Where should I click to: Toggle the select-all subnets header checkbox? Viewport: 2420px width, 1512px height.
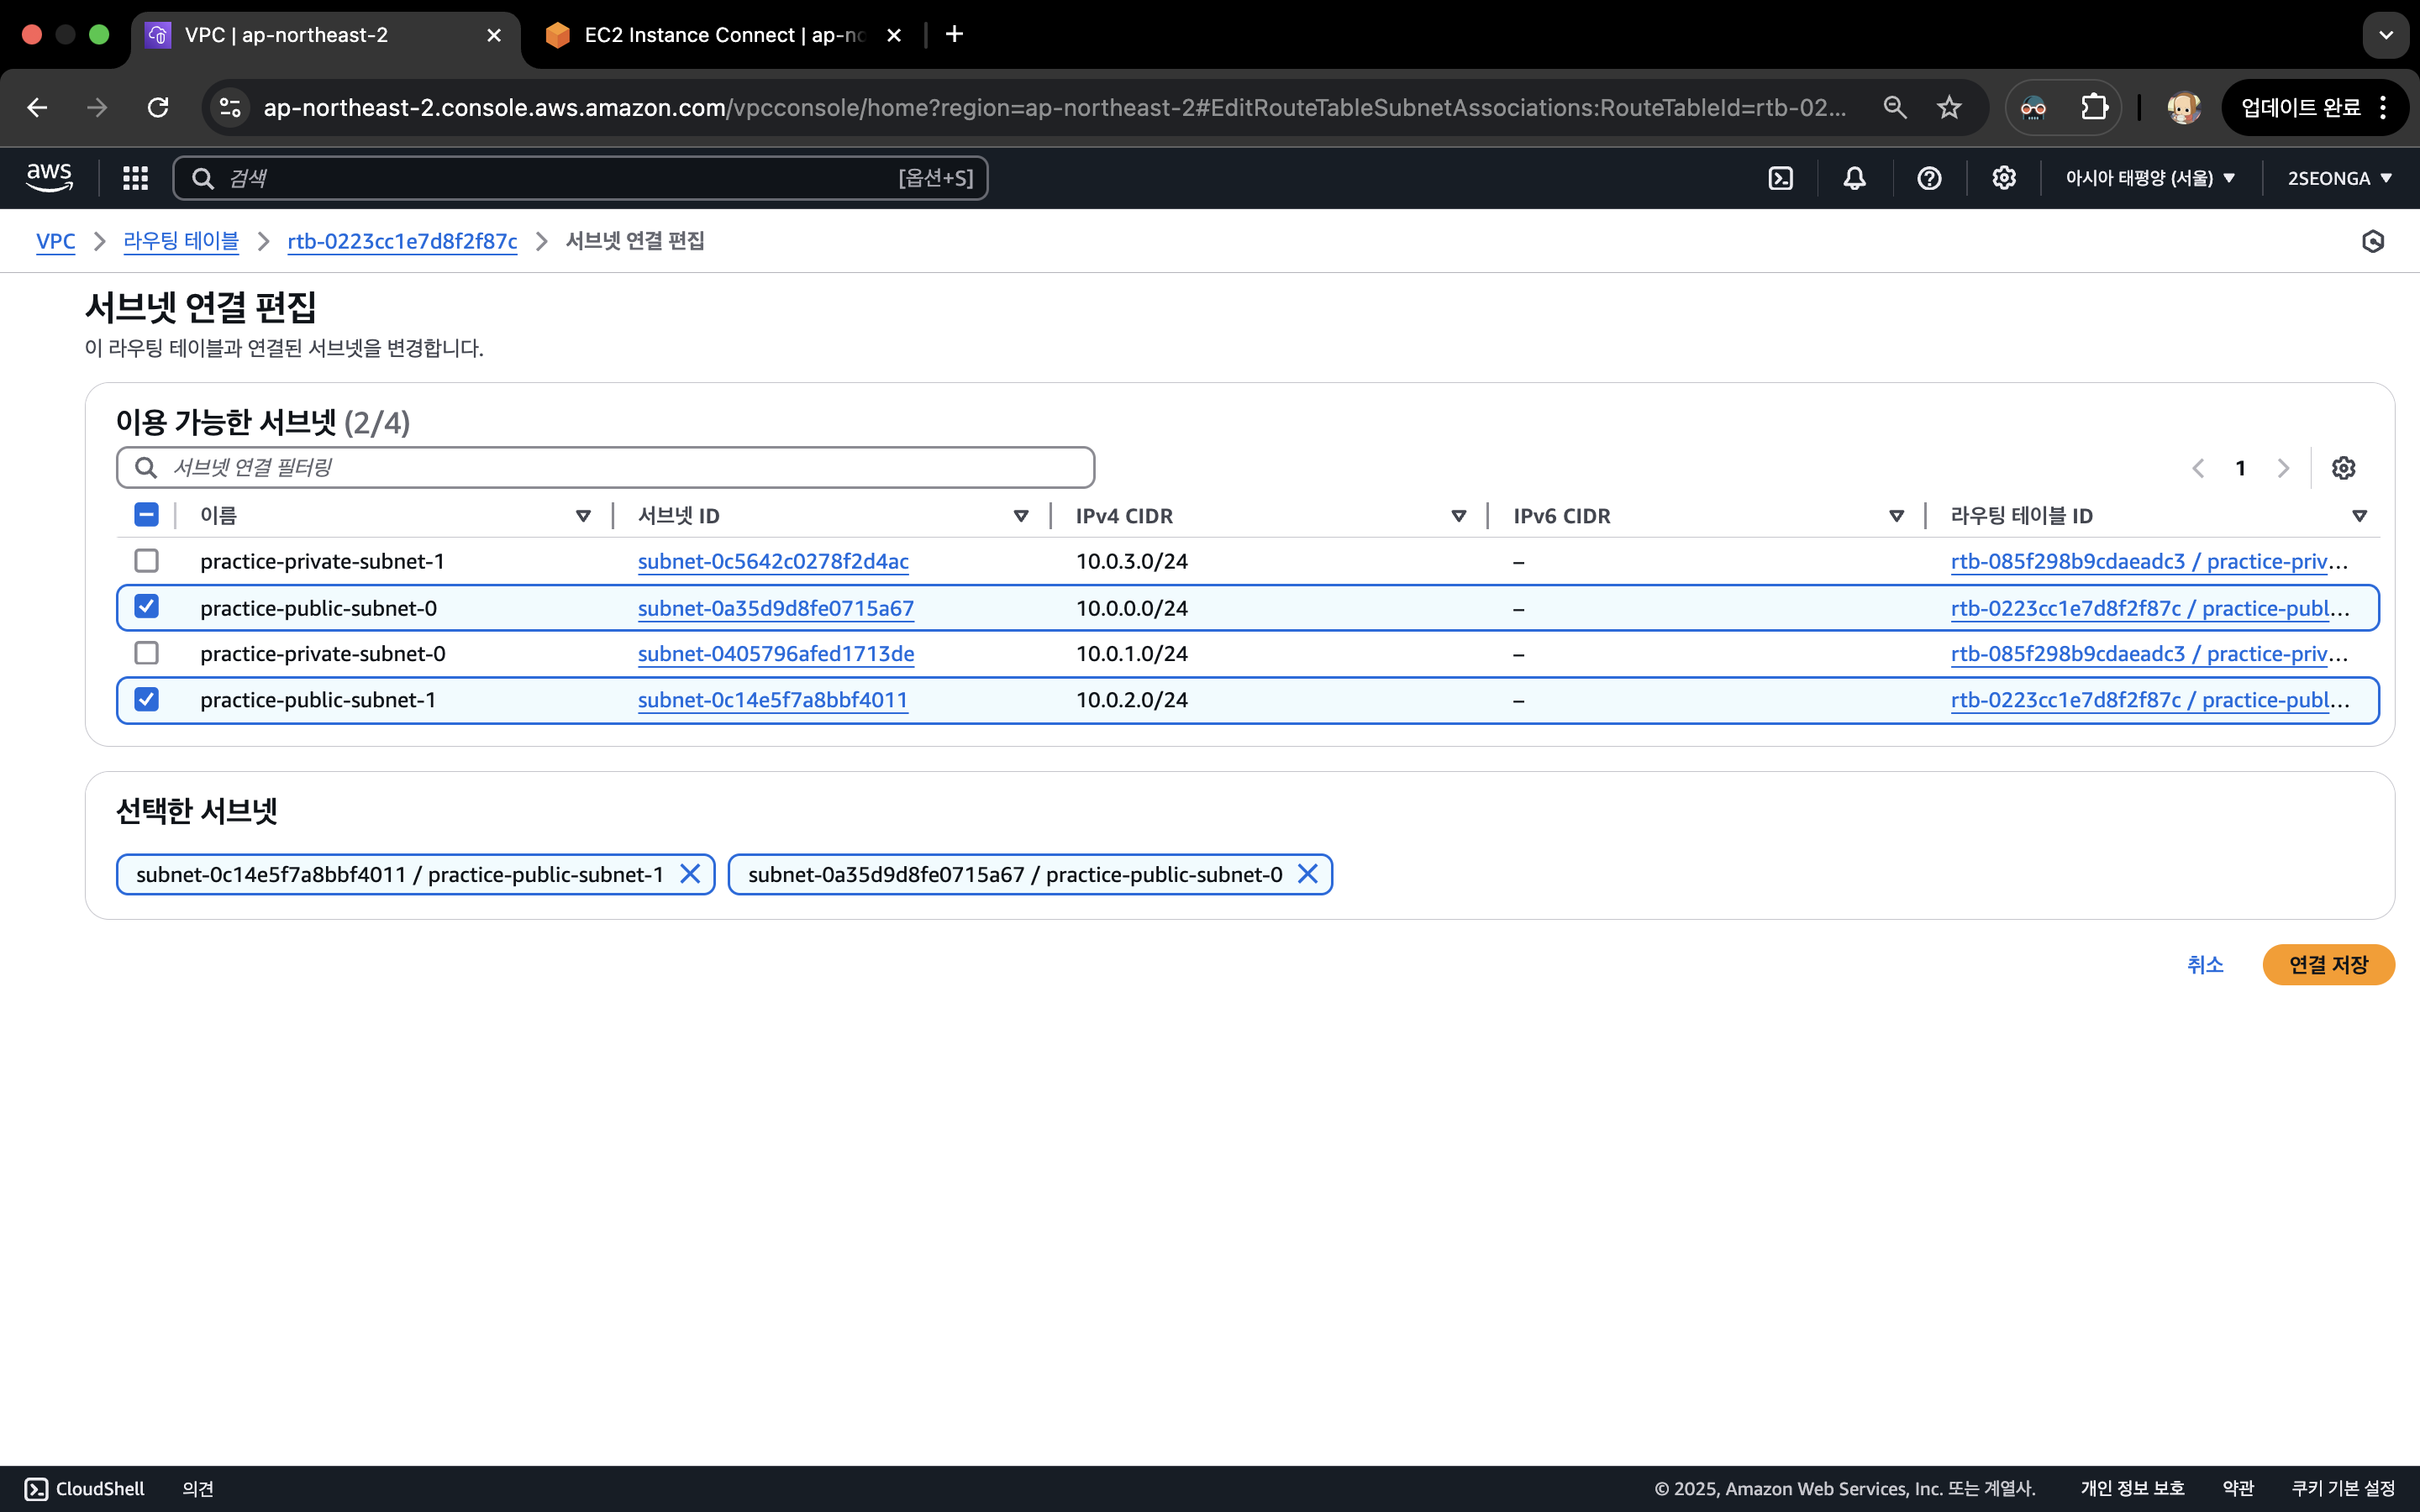point(146,515)
